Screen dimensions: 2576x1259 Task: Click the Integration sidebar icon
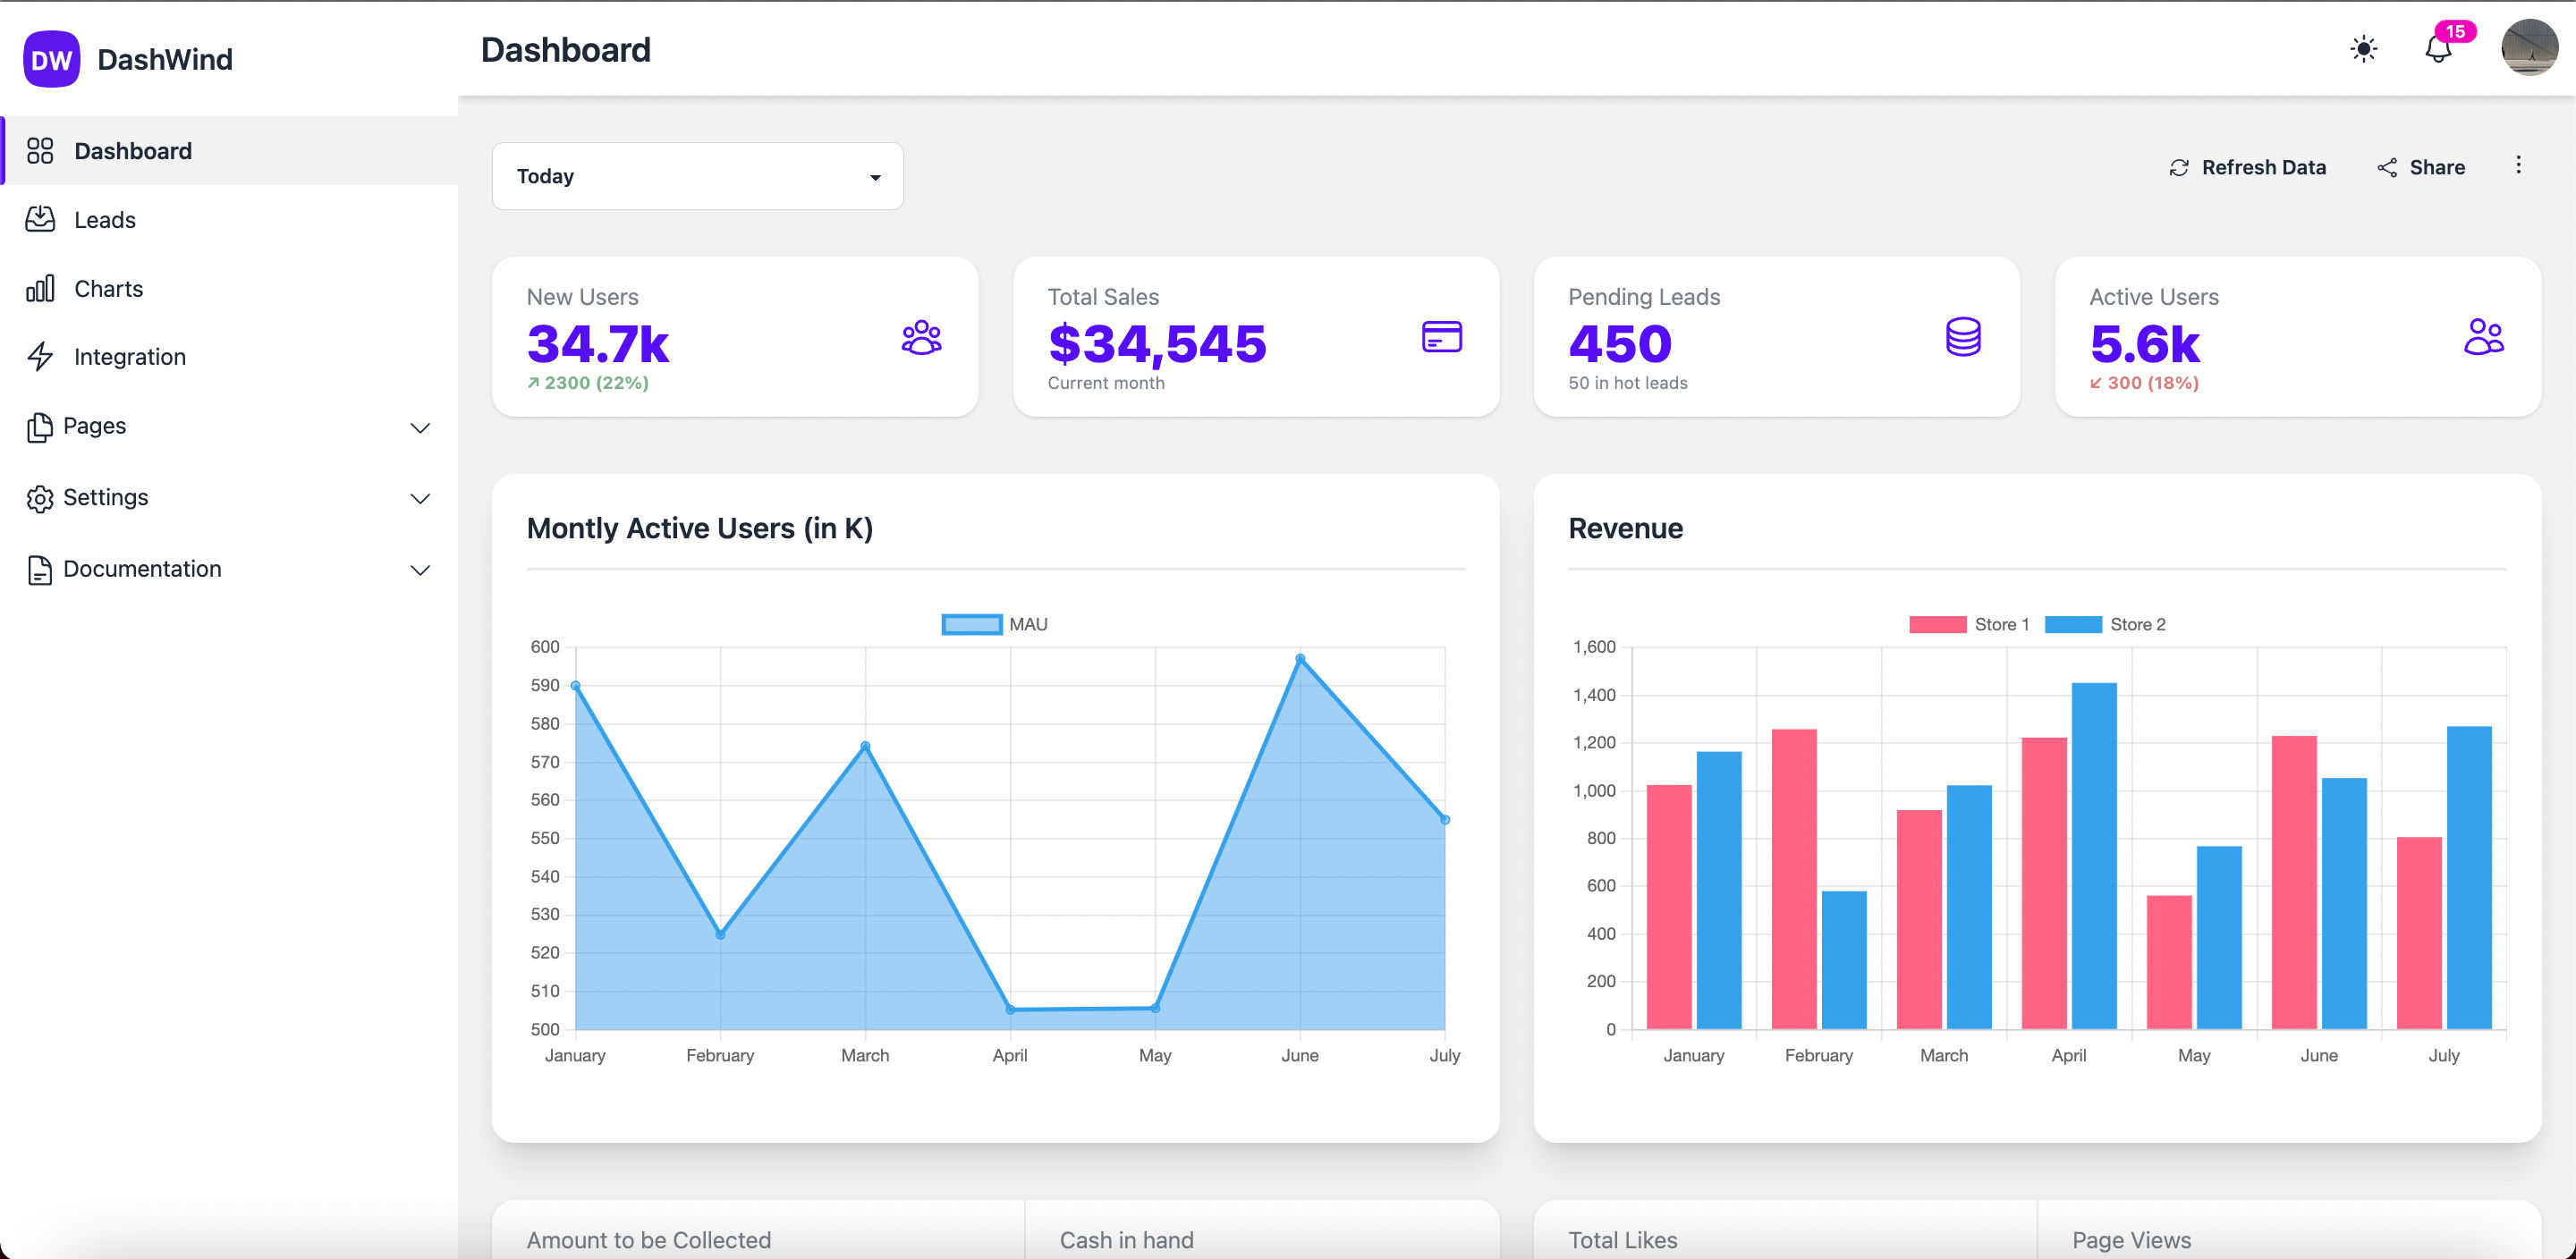point(39,355)
